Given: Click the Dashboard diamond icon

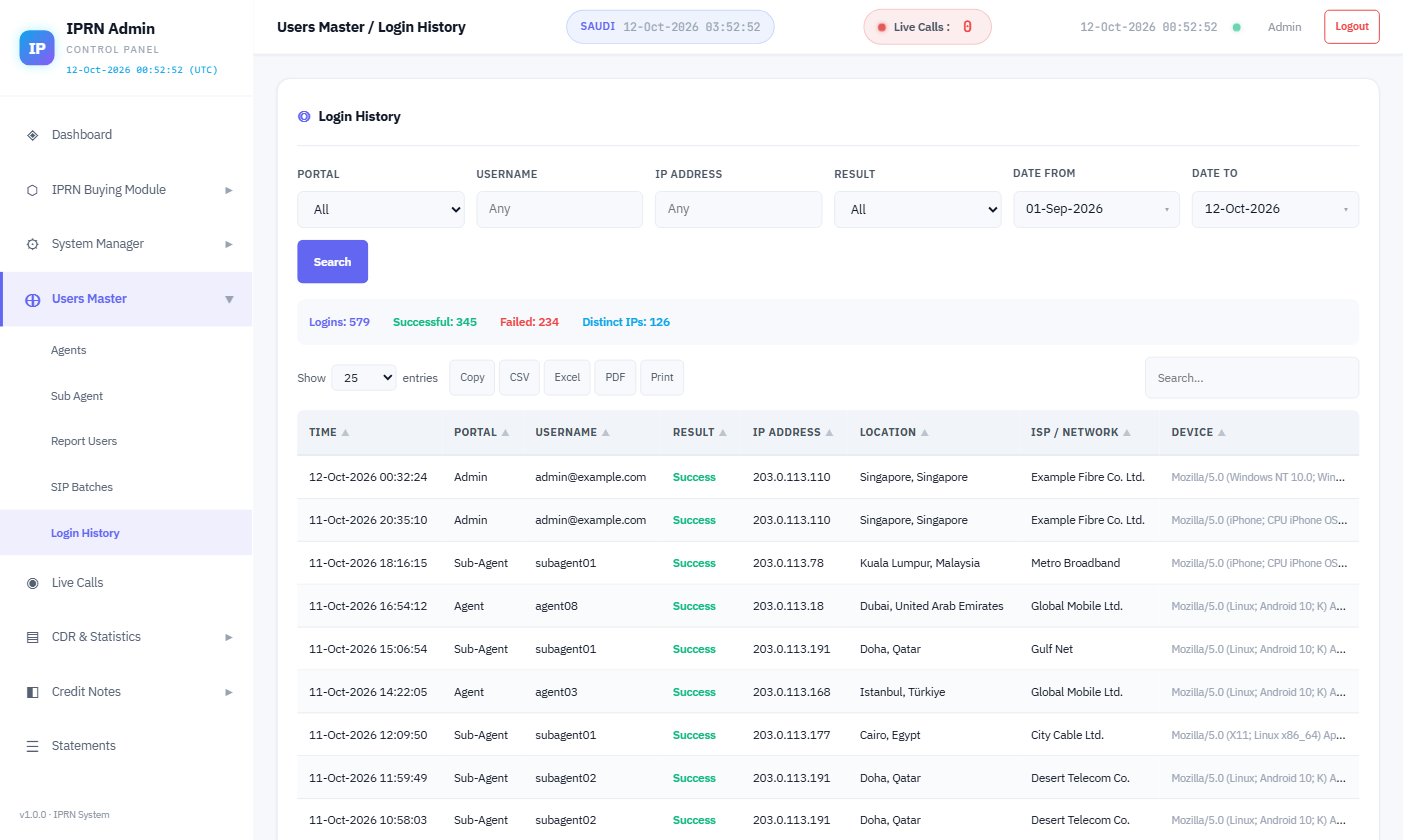Looking at the screenshot, I should [x=32, y=135].
